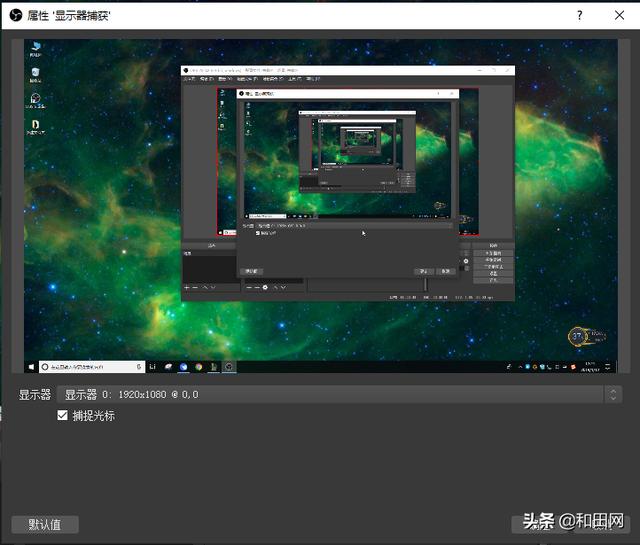Click the nested OBS window in preview
The height and width of the screenshot is (545, 640).
[x=348, y=183]
